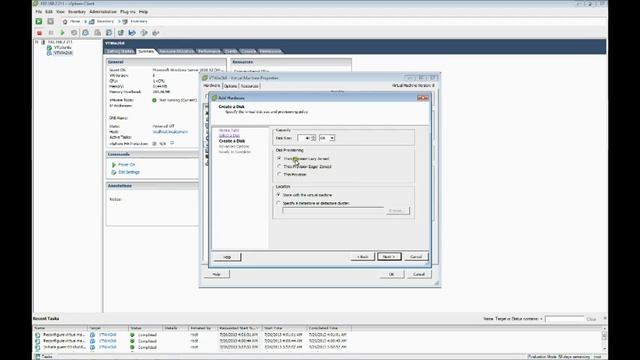Image resolution: width=640 pixels, height=360 pixels.
Task: Click the gray navigation back icon
Action: click(x=50, y=21)
